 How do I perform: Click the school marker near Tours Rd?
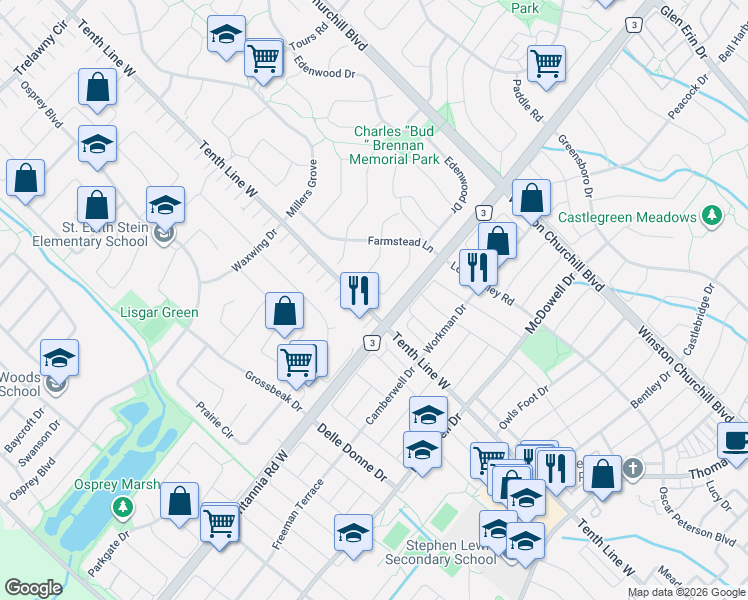coord(226,35)
